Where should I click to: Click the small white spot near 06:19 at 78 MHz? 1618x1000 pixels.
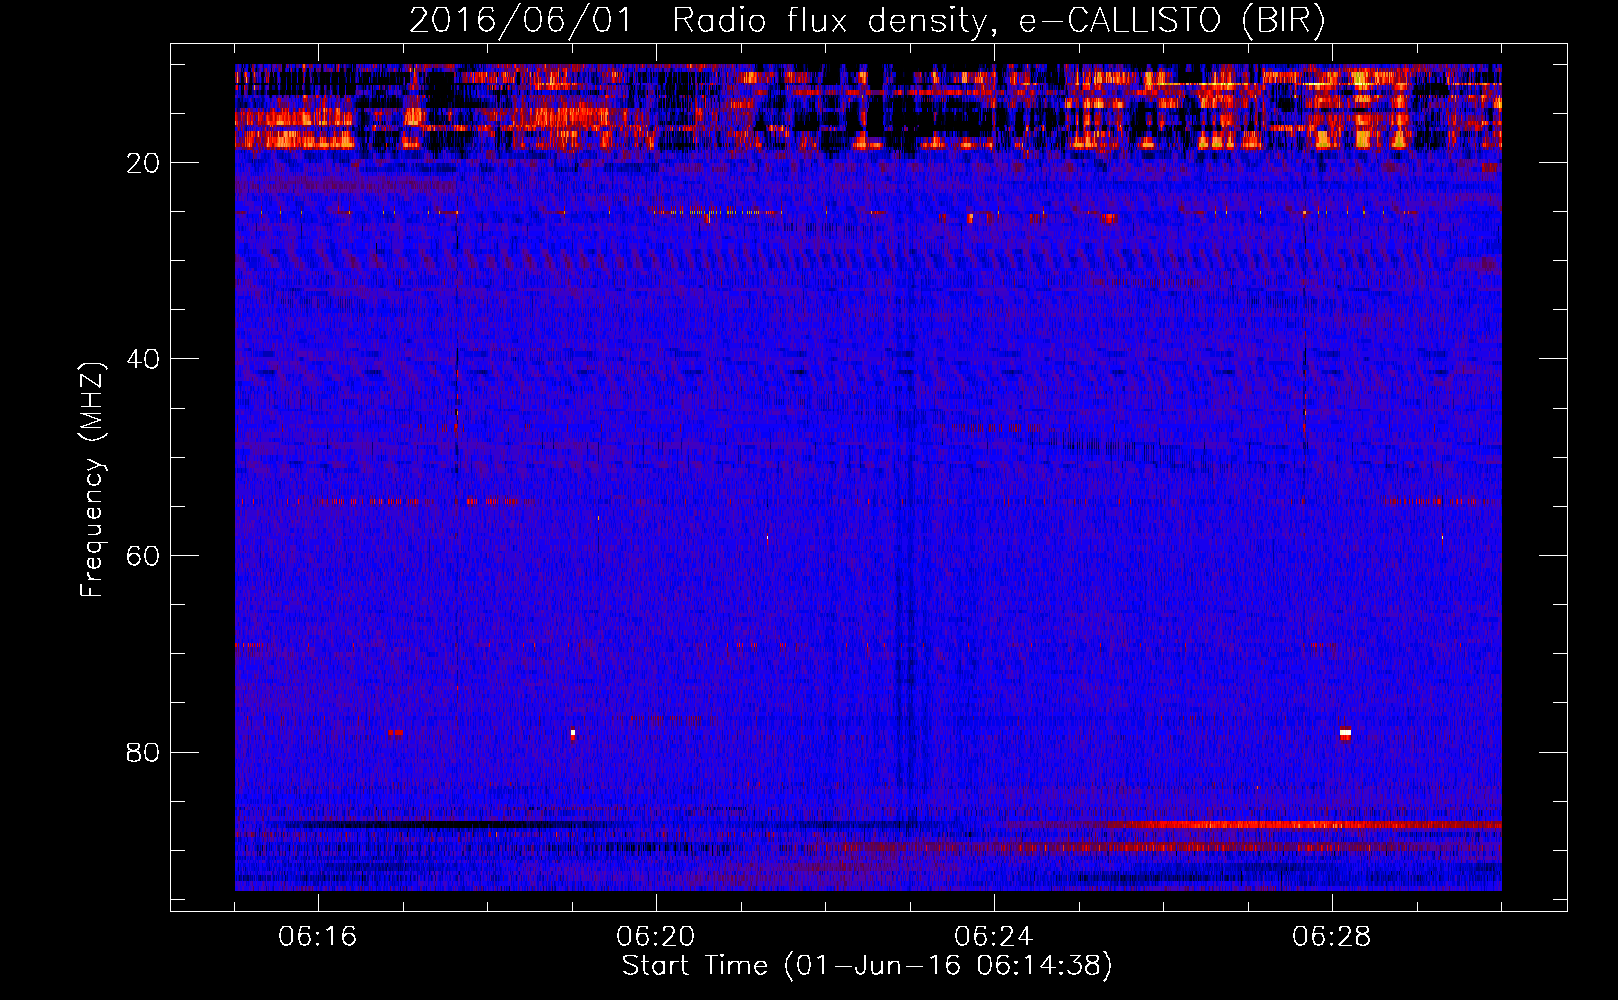coord(573,733)
